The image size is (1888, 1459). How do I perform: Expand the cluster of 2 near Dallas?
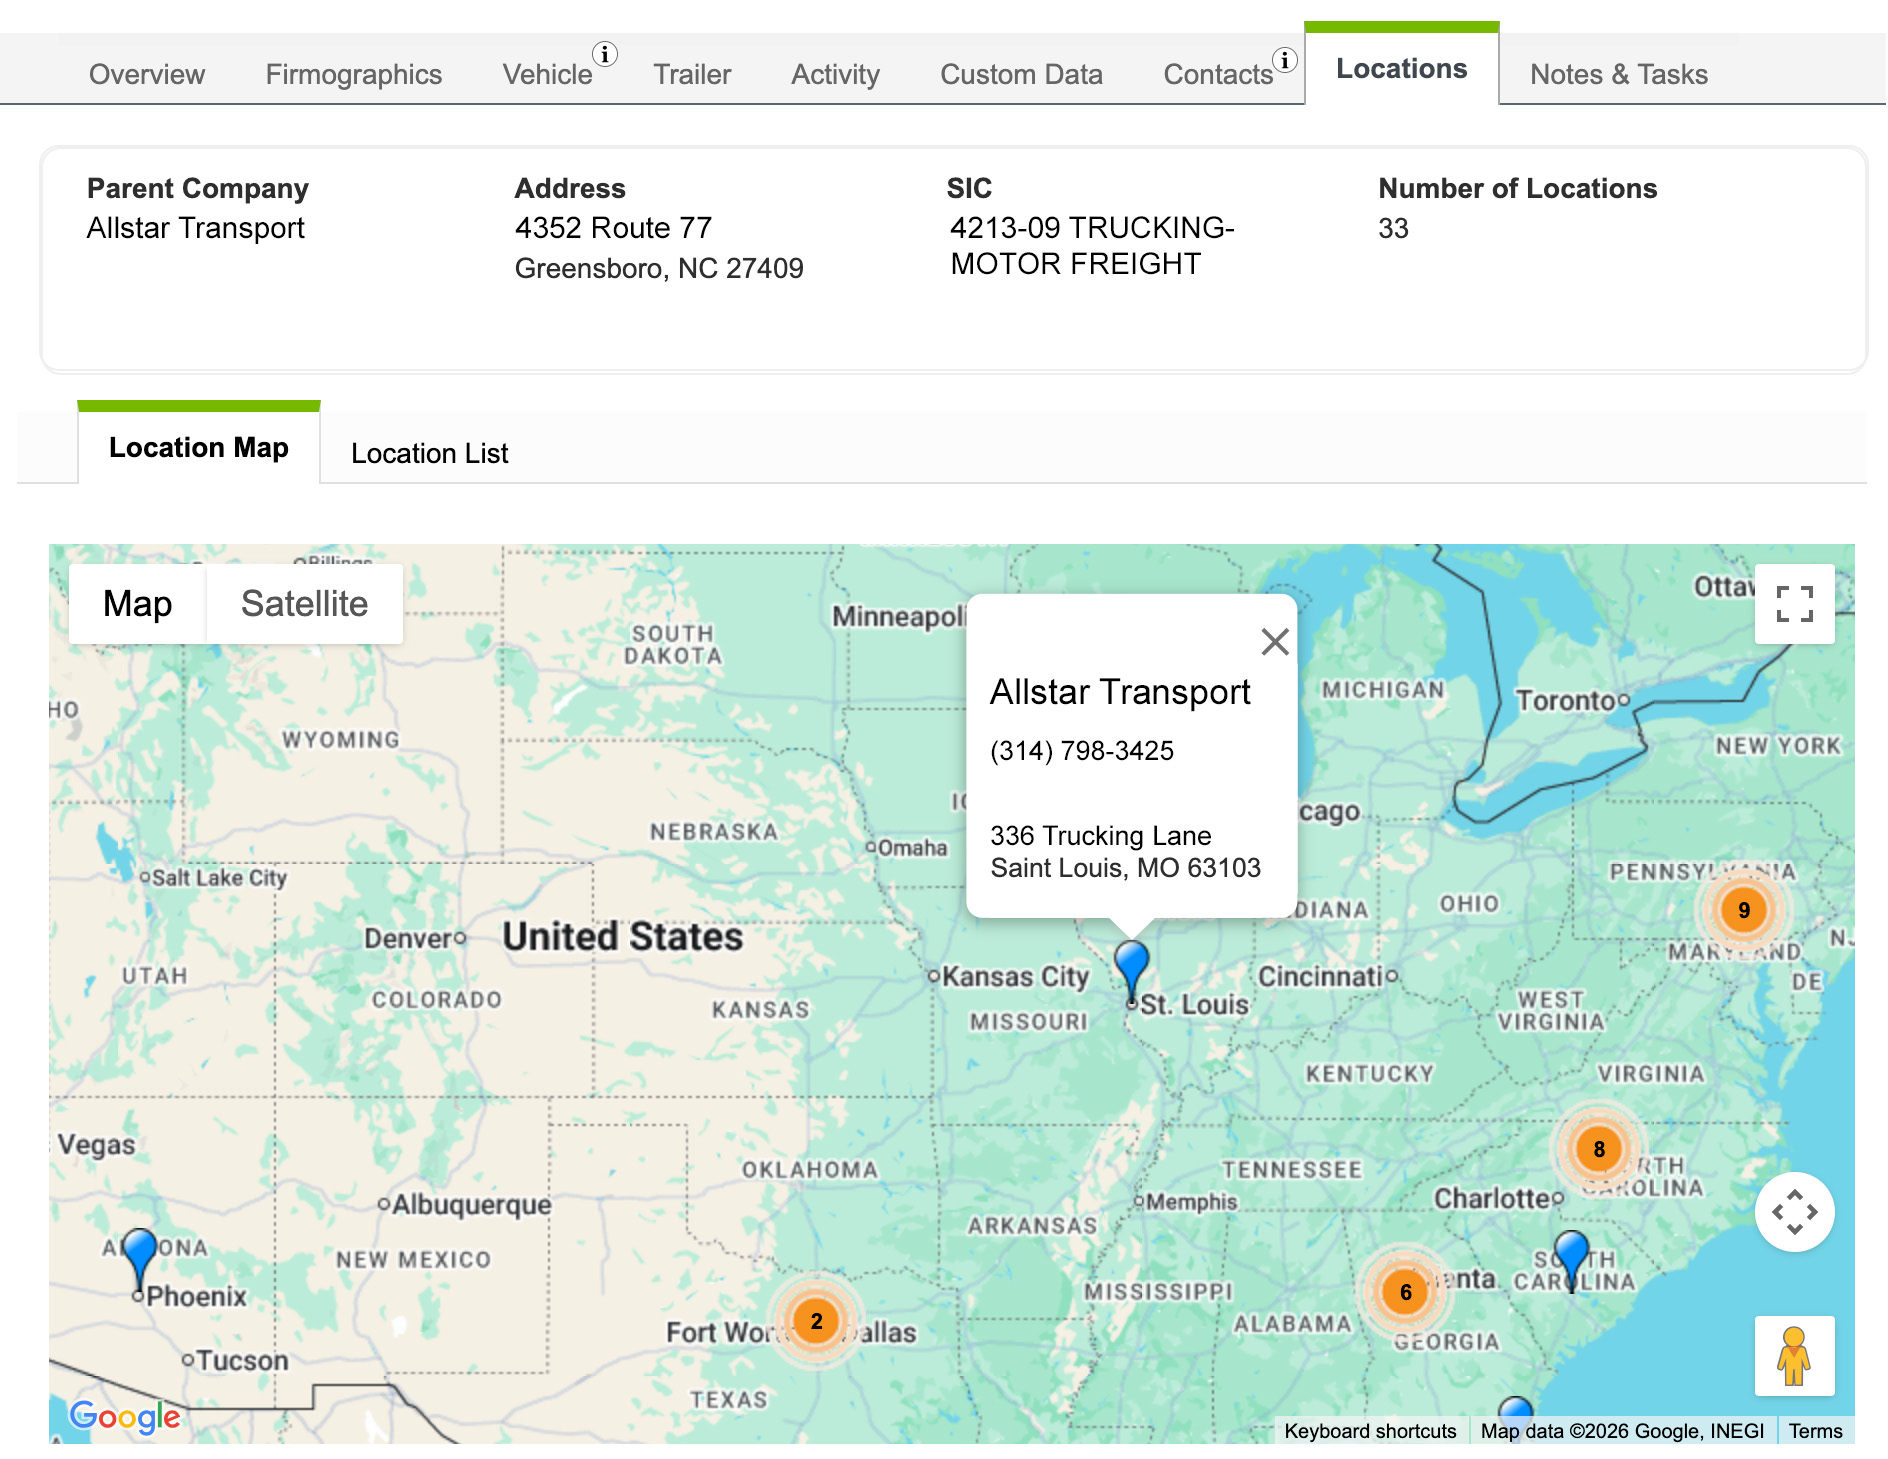pos(816,1321)
